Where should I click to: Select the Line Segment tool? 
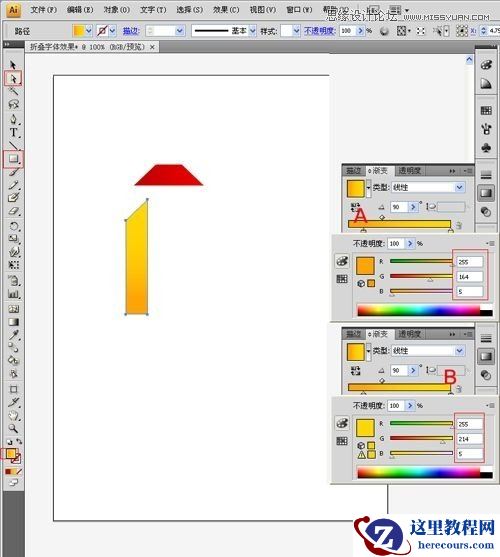(13, 145)
